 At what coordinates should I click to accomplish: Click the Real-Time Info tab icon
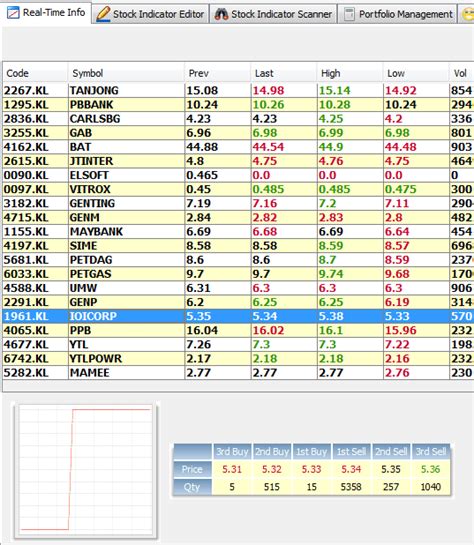(14, 13)
